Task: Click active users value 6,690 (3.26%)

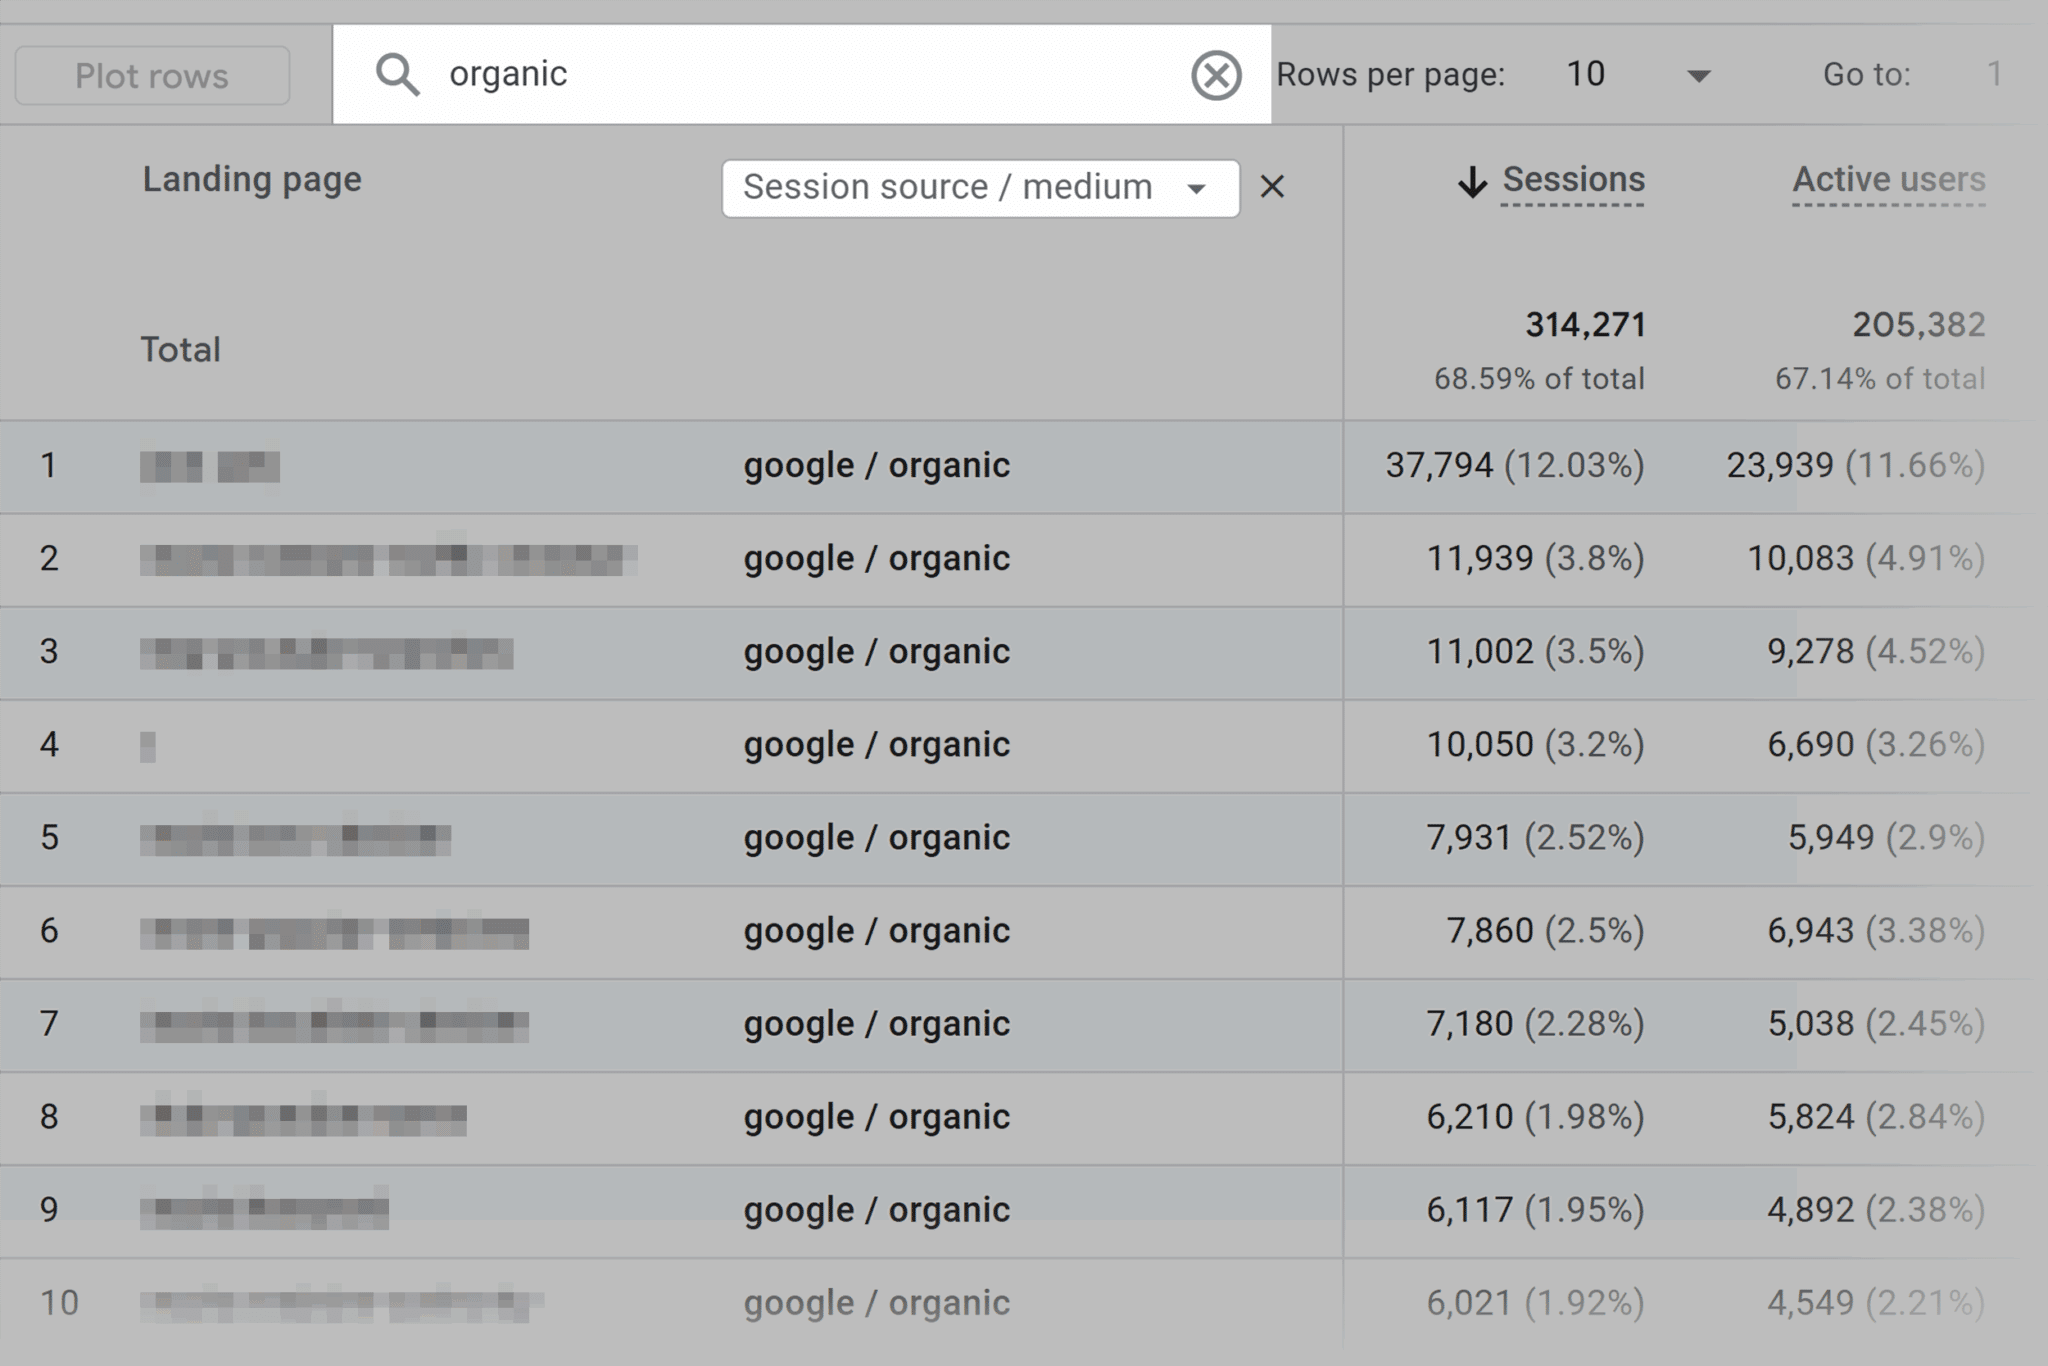Action: [1876, 745]
